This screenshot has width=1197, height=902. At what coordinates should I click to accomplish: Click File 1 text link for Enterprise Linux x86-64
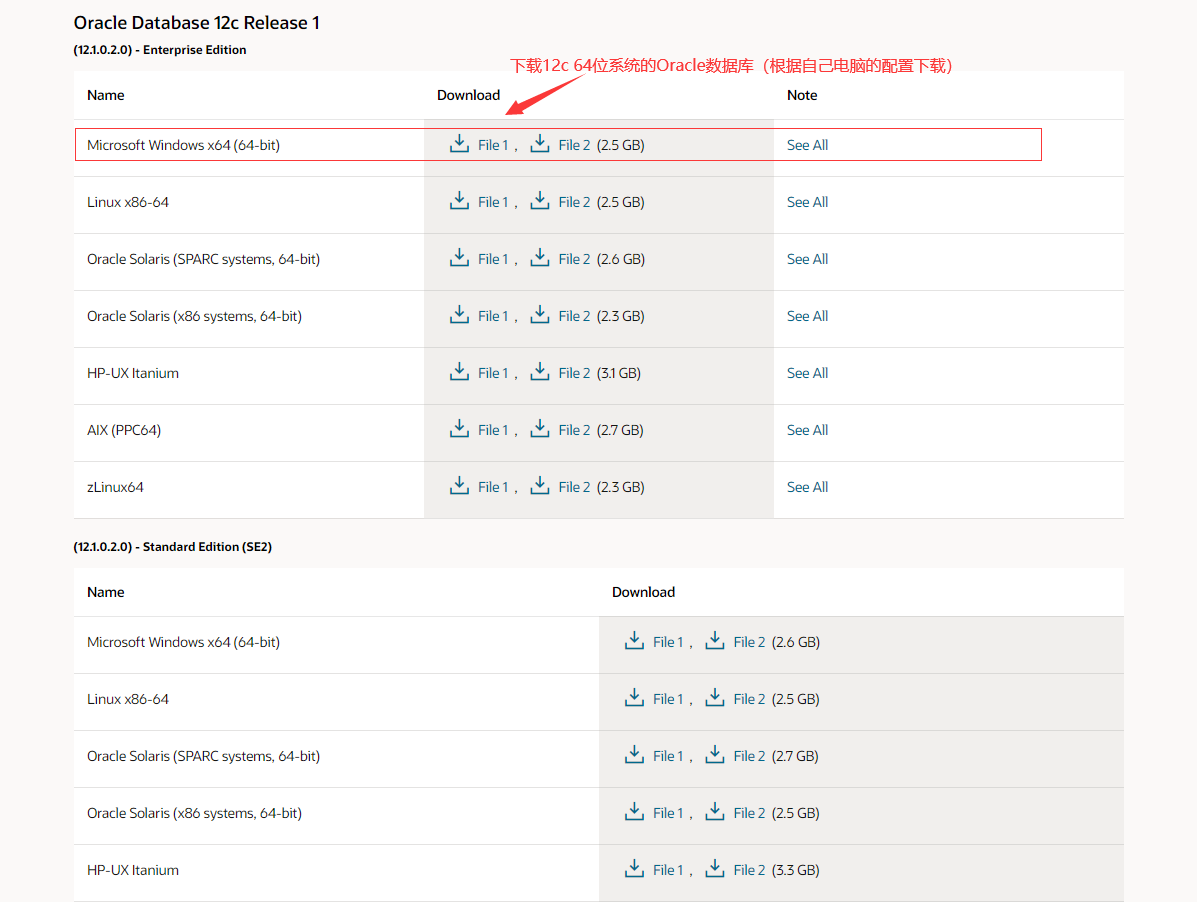point(493,202)
